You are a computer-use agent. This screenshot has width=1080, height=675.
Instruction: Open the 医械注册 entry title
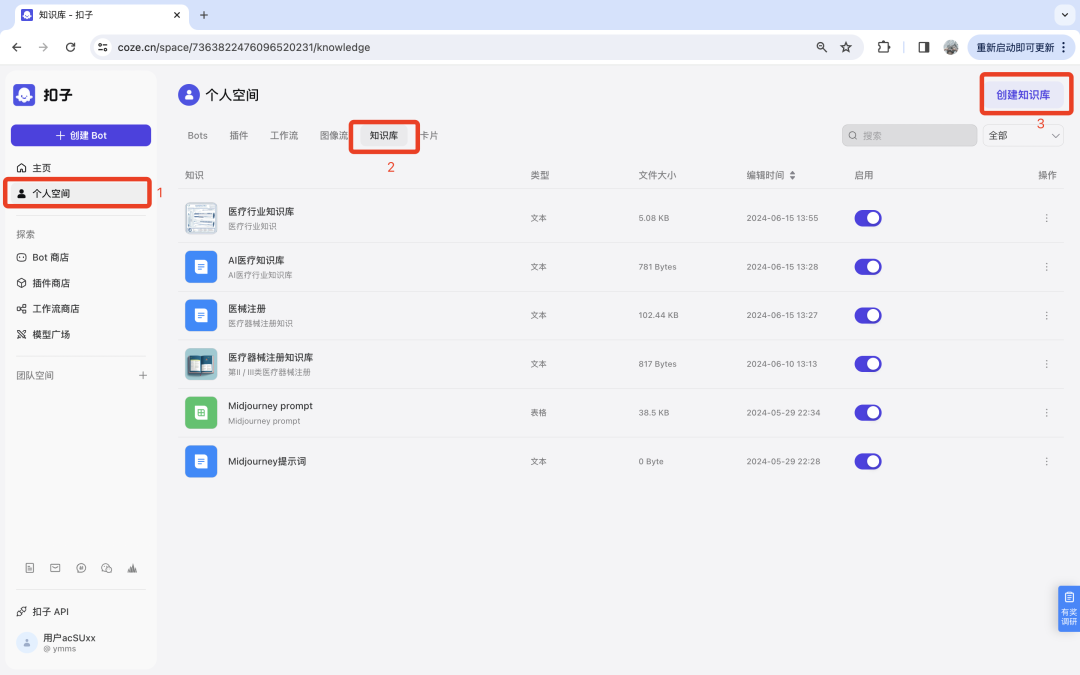coord(247,309)
